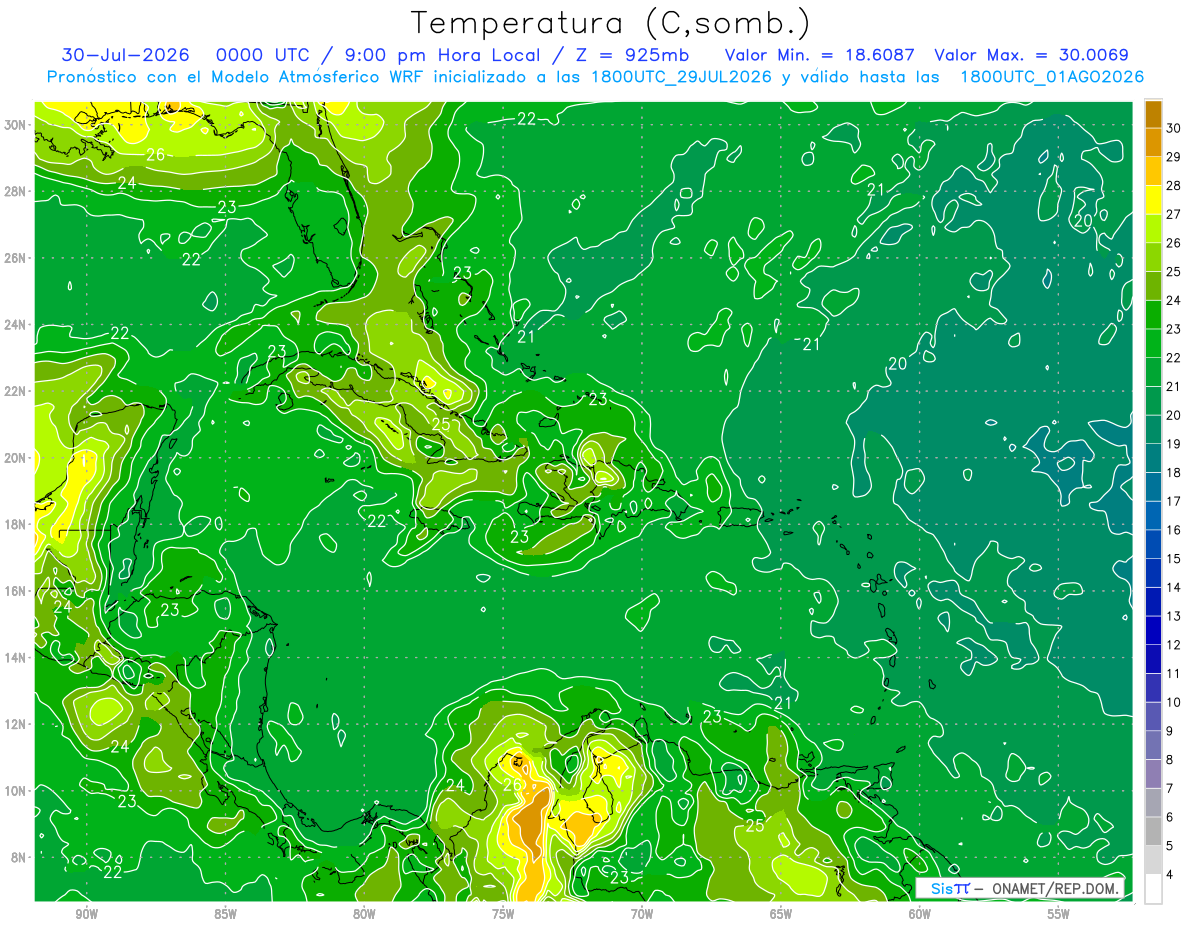Click the legend value '9'
The height and width of the screenshot is (927, 1200).
coord(1171,731)
